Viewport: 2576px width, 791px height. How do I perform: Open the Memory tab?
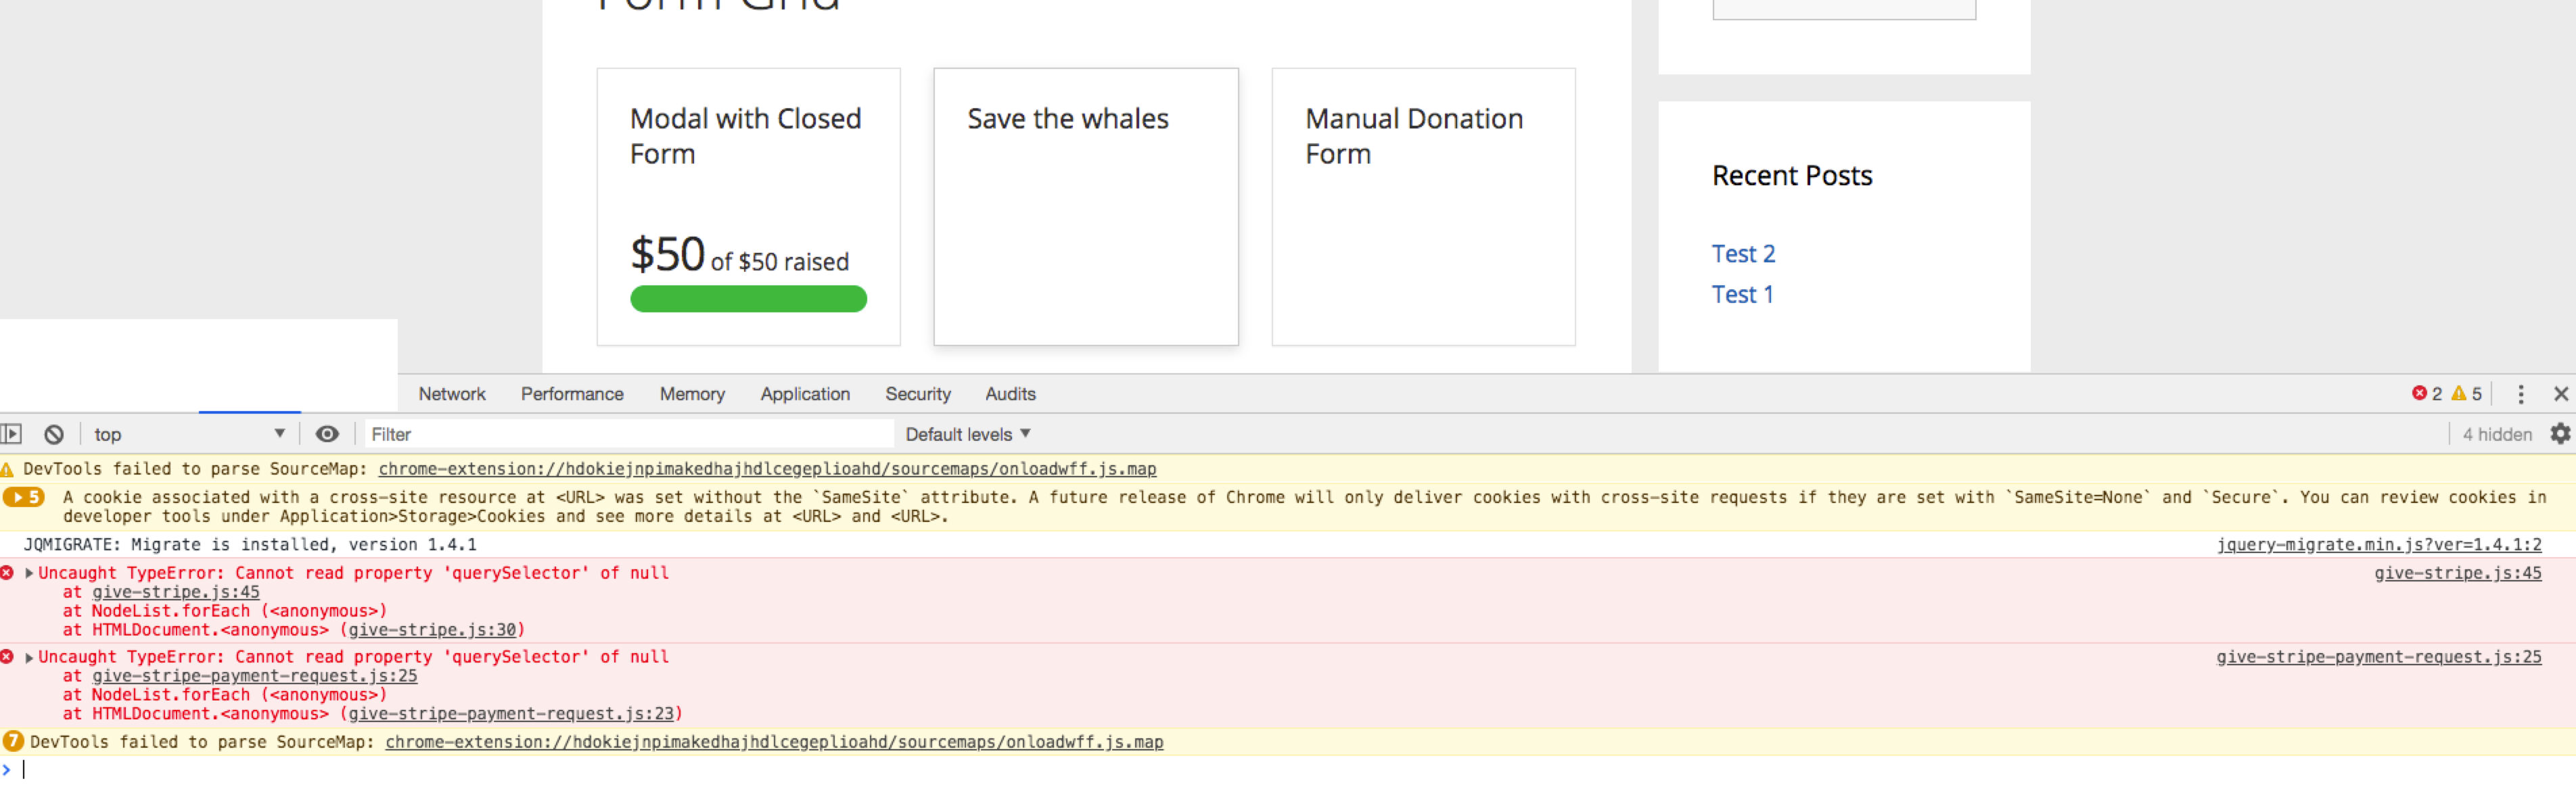692,394
